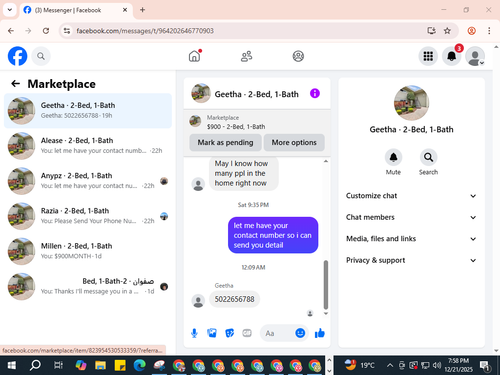Open the emoji picker in message box

[x=300, y=333]
